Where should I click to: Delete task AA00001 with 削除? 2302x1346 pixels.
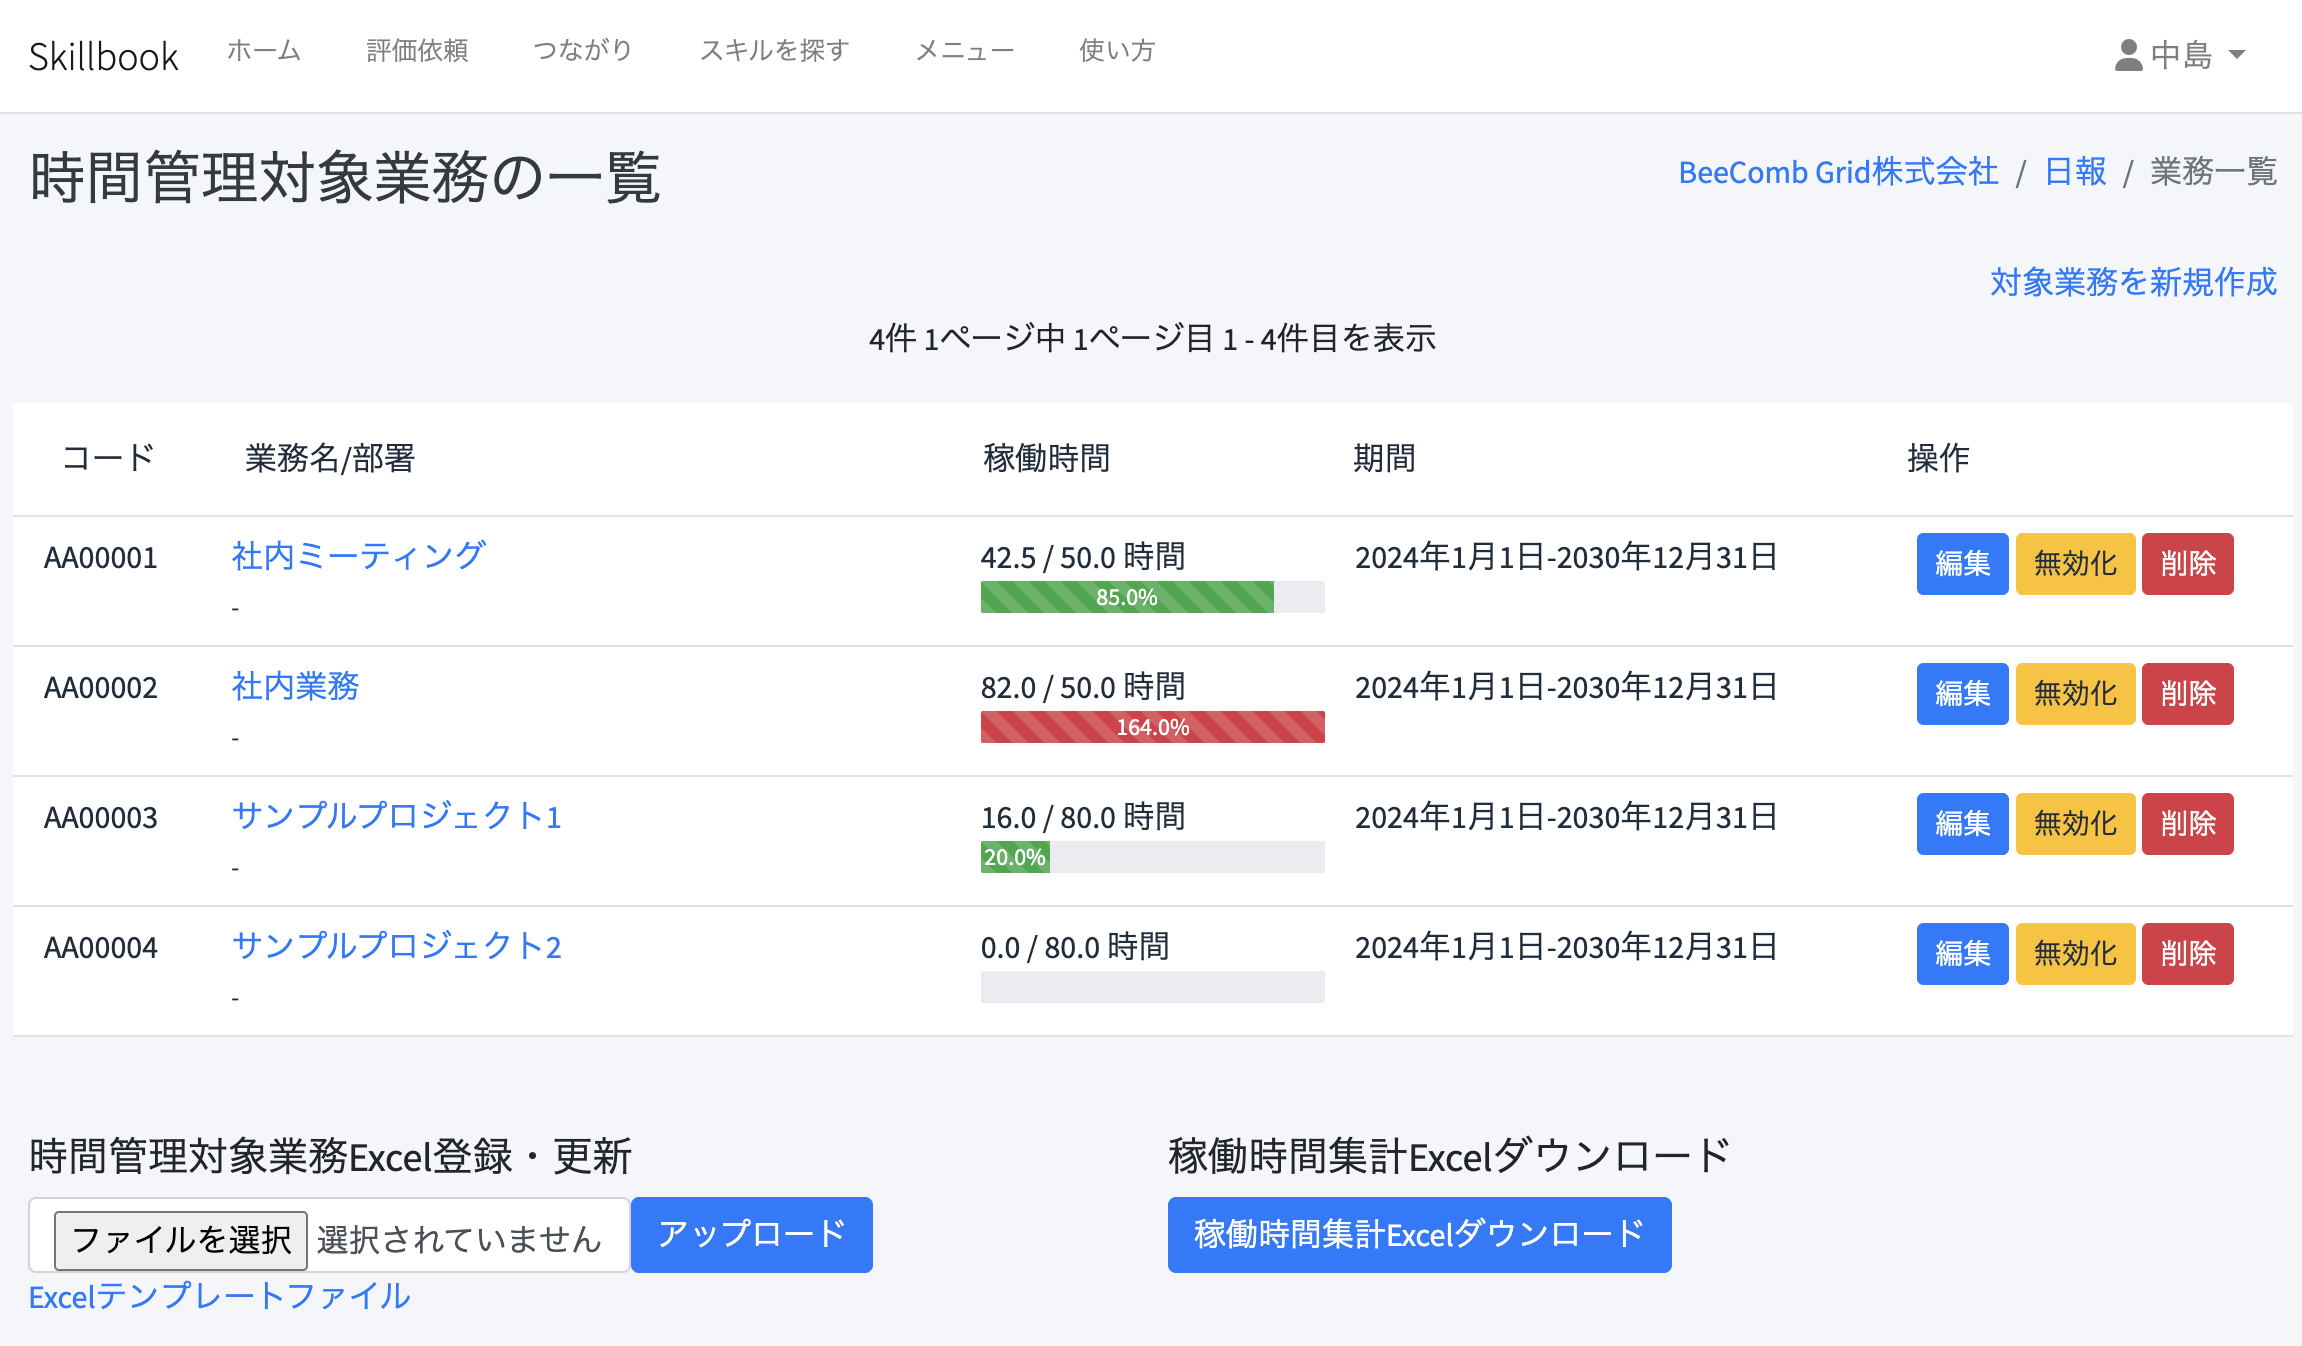tap(2187, 564)
